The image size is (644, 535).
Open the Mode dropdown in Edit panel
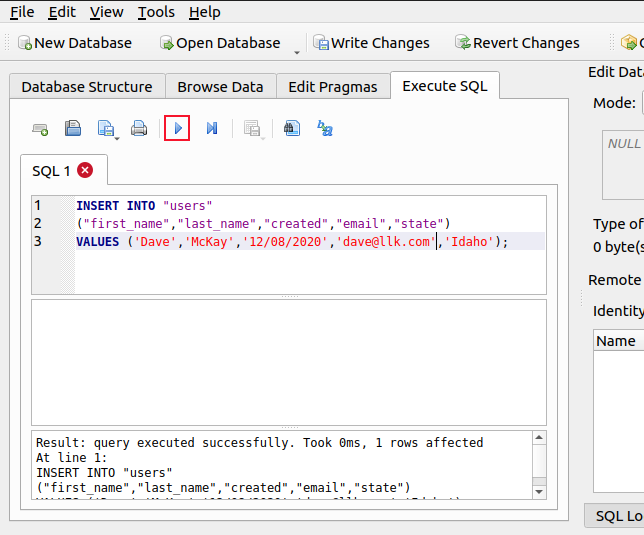pos(640,103)
